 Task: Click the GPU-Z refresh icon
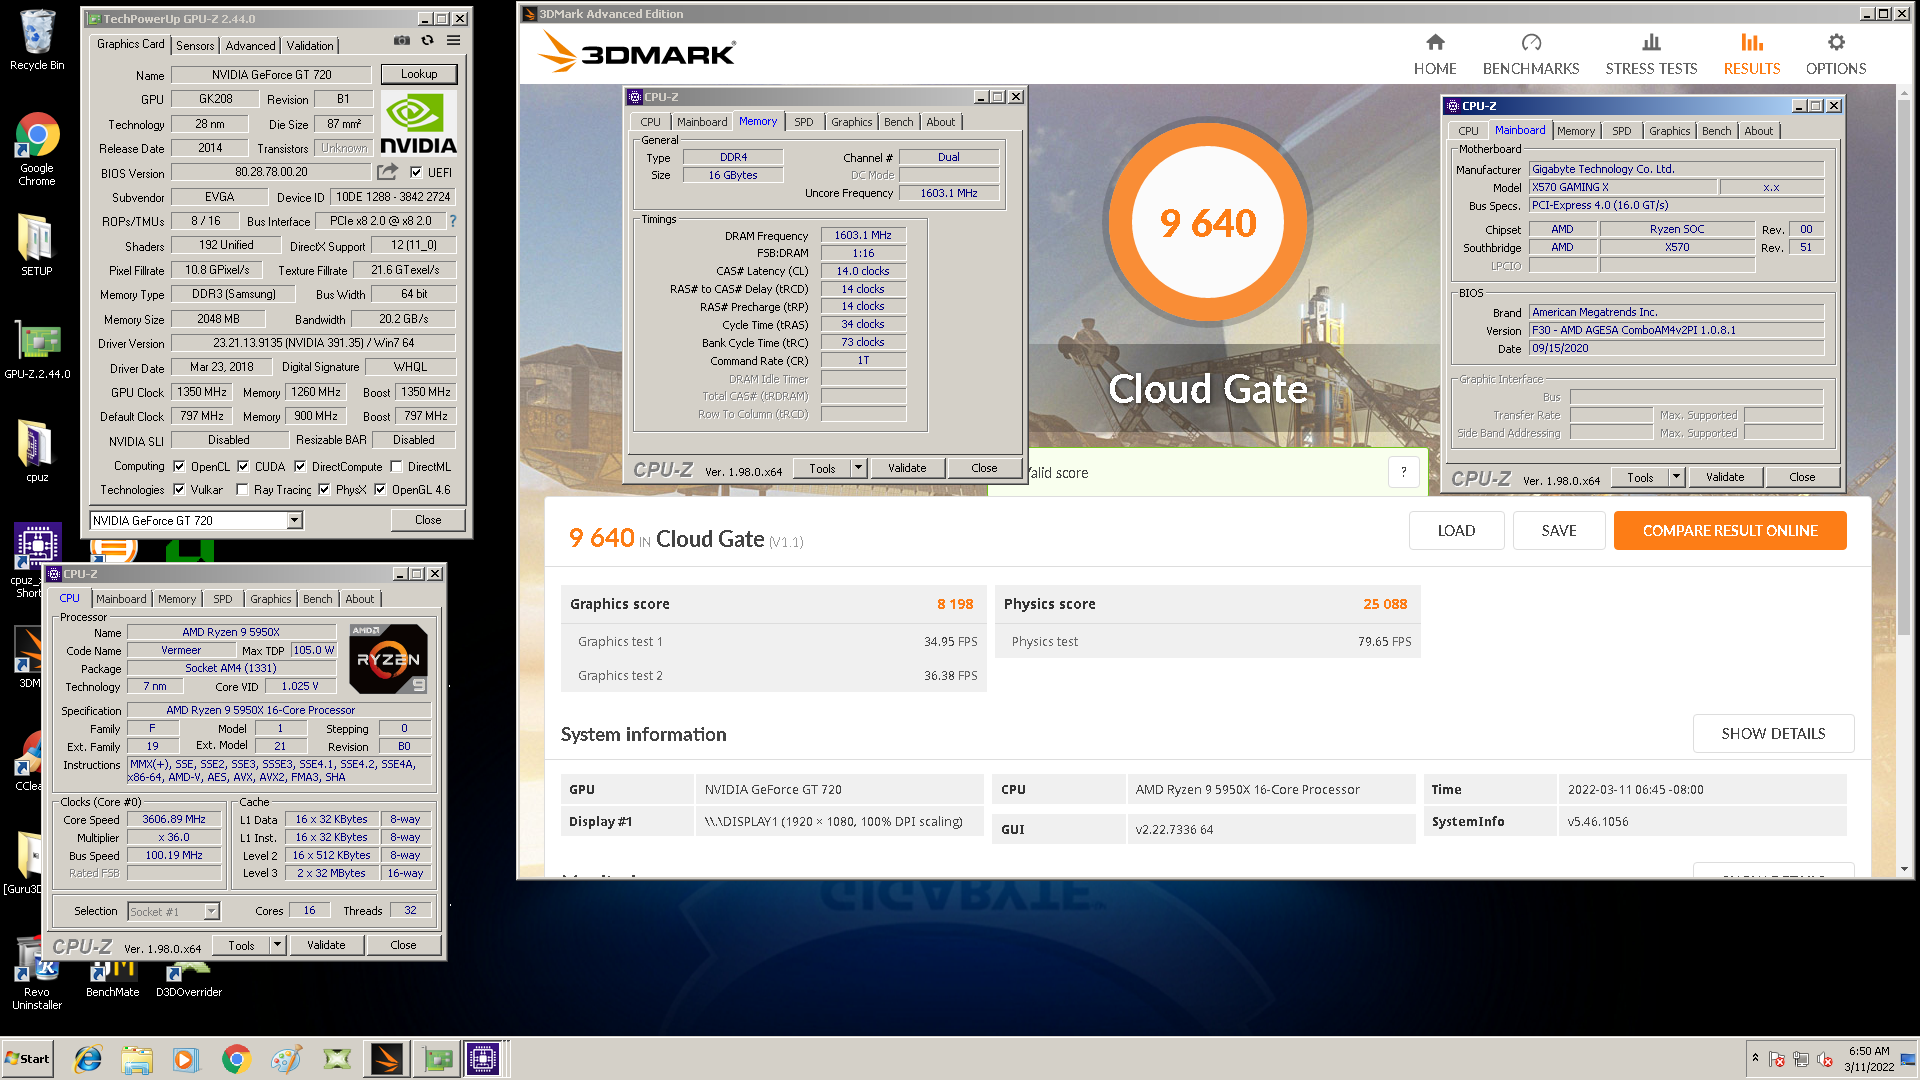[428, 41]
